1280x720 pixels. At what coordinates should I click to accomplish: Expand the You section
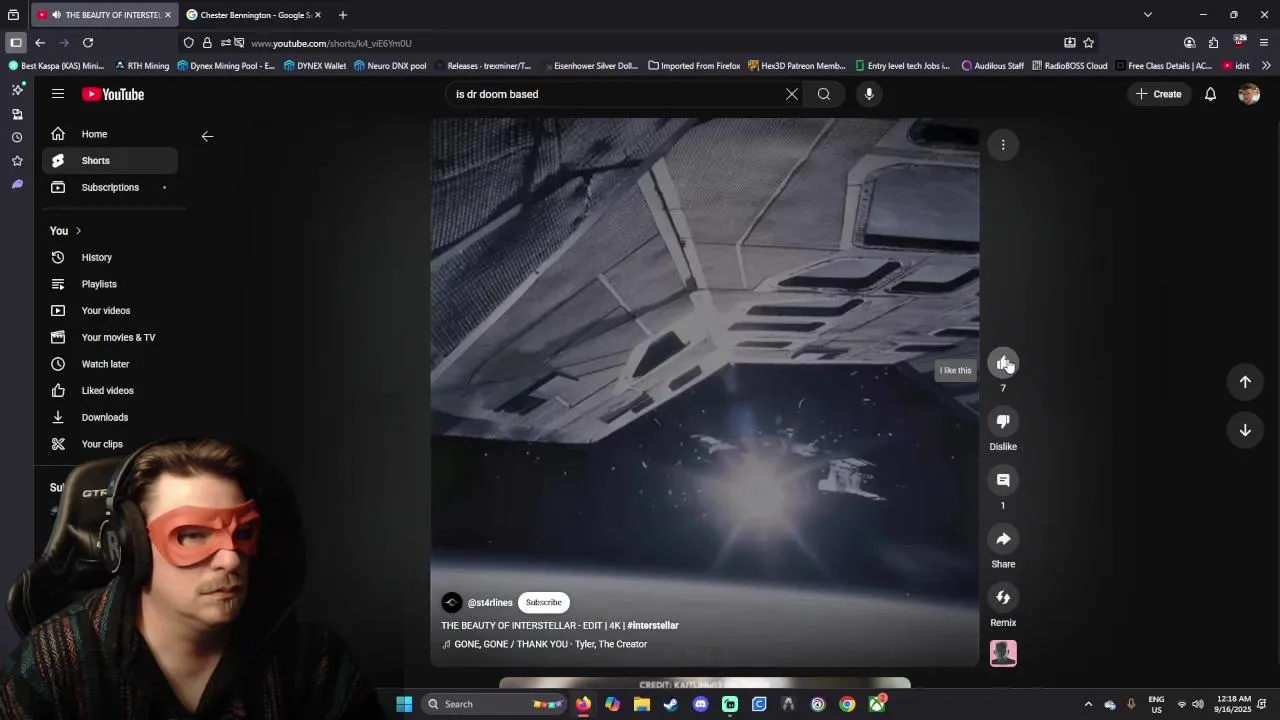pyautogui.click(x=66, y=231)
